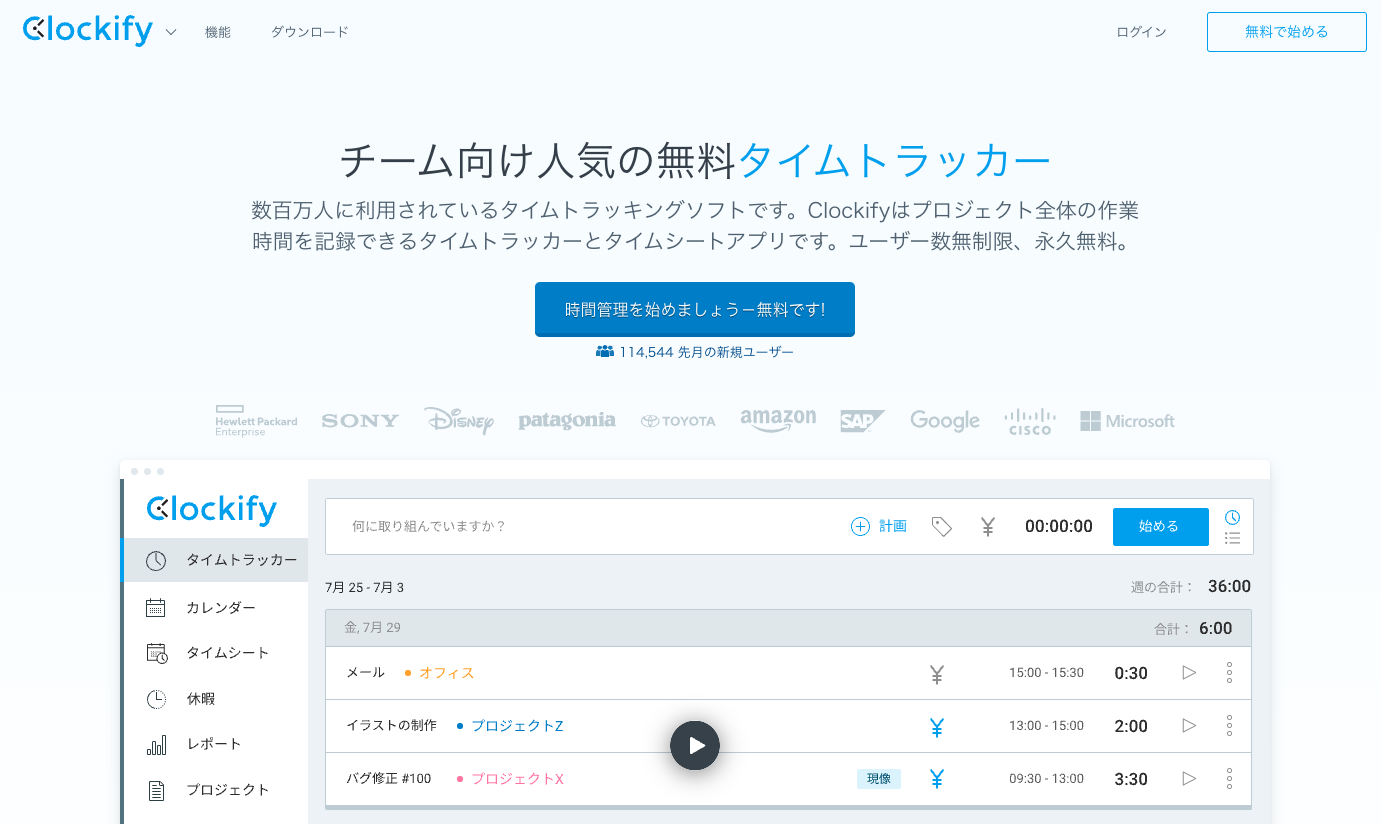The width and height of the screenshot is (1381, 824).
Task: Open the 機能 menu
Action: [x=218, y=32]
